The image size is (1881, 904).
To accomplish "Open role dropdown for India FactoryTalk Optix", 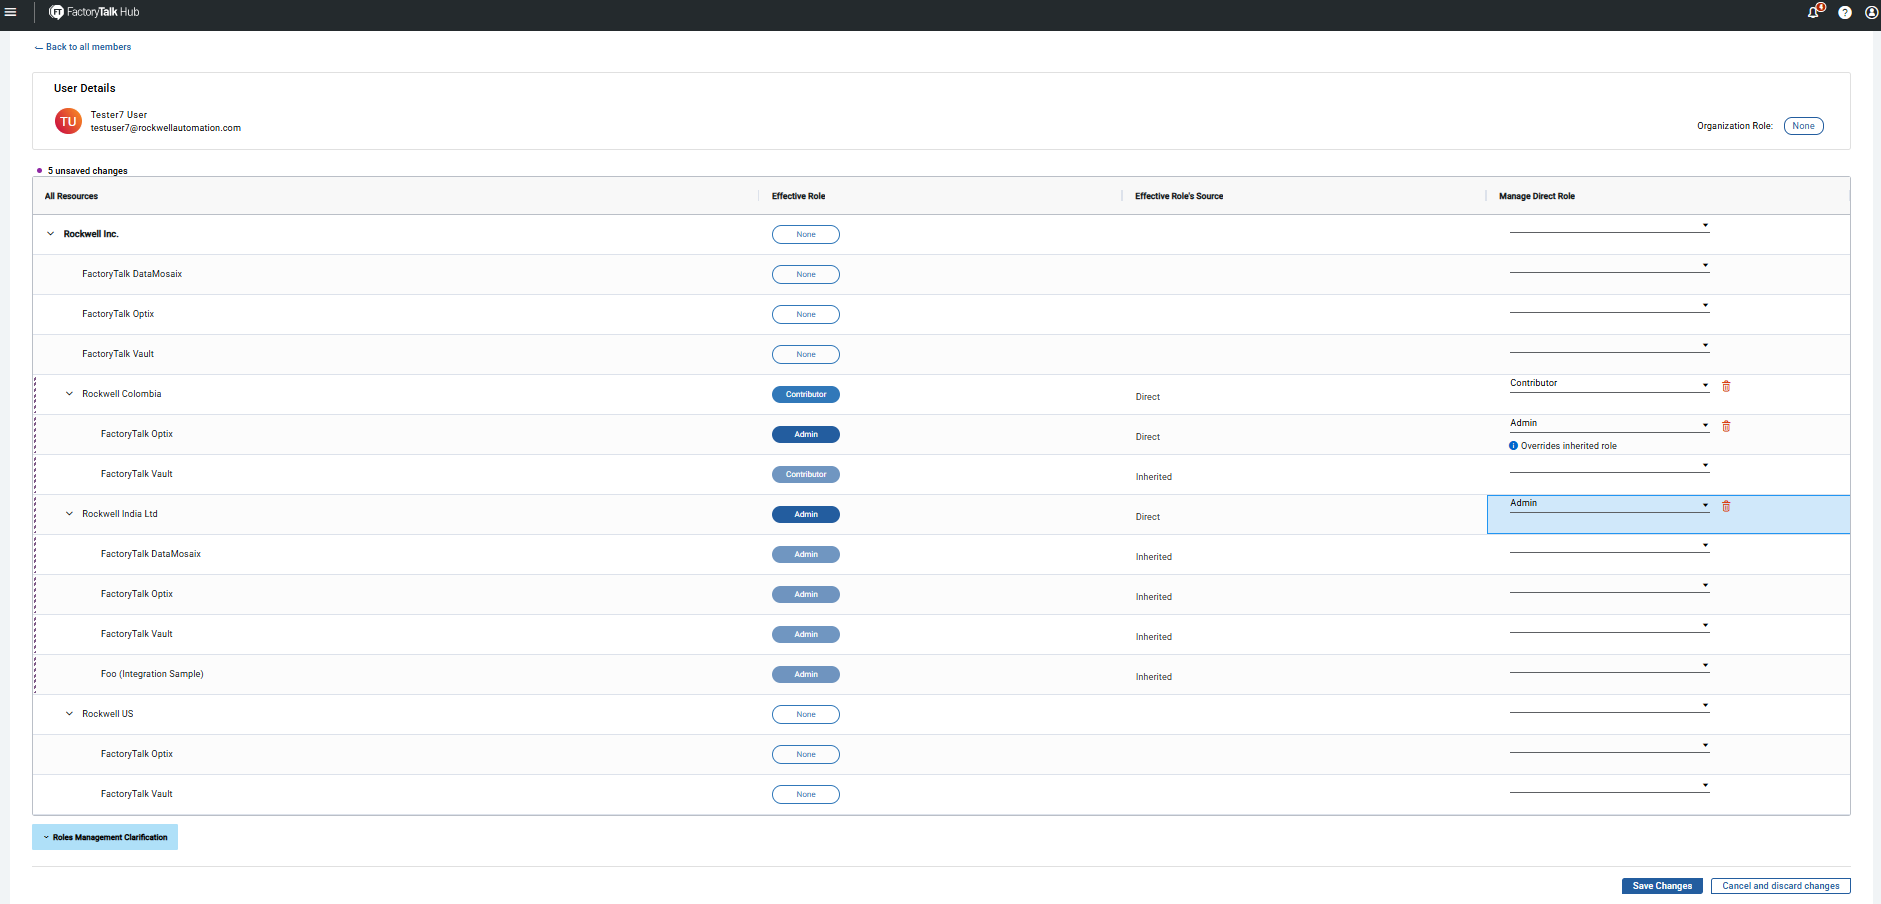I will click(x=1609, y=586).
